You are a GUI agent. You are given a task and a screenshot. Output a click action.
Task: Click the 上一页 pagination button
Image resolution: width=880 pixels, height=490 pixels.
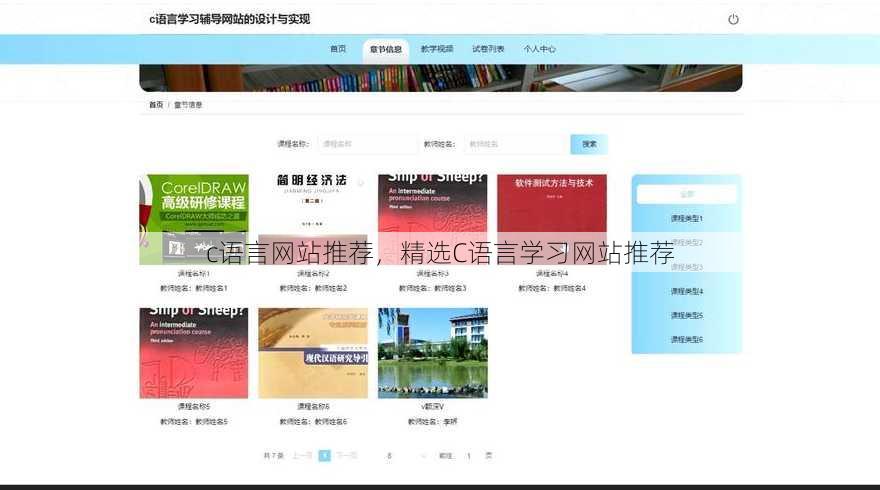pos(302,456)
